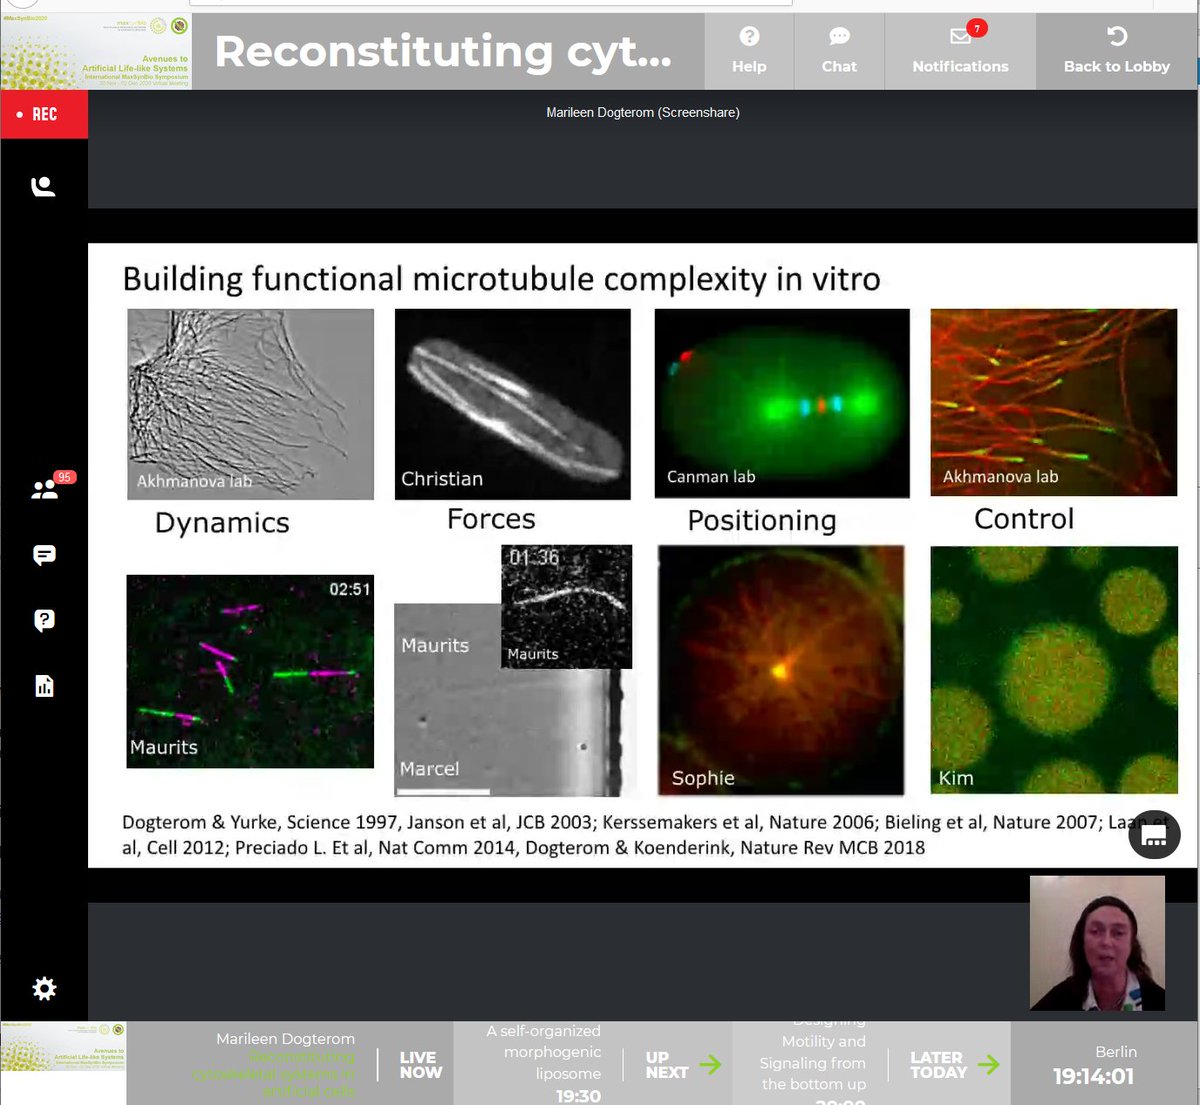Select the LATER TODAY session arrow

[988, 1064]
